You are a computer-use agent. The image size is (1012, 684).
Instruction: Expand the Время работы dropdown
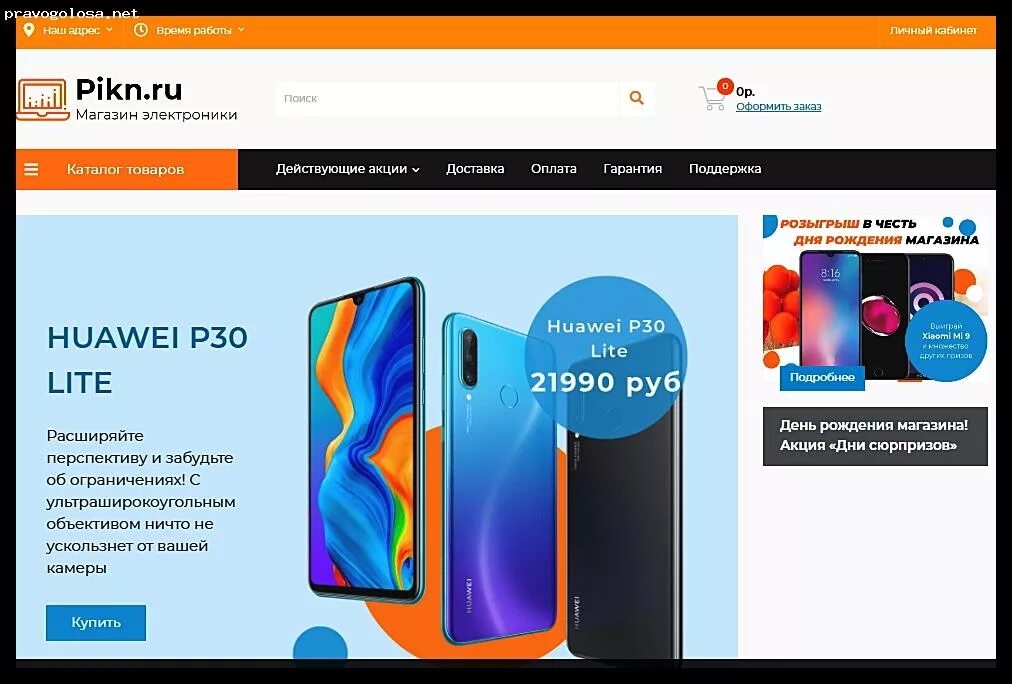click(200, 30)
